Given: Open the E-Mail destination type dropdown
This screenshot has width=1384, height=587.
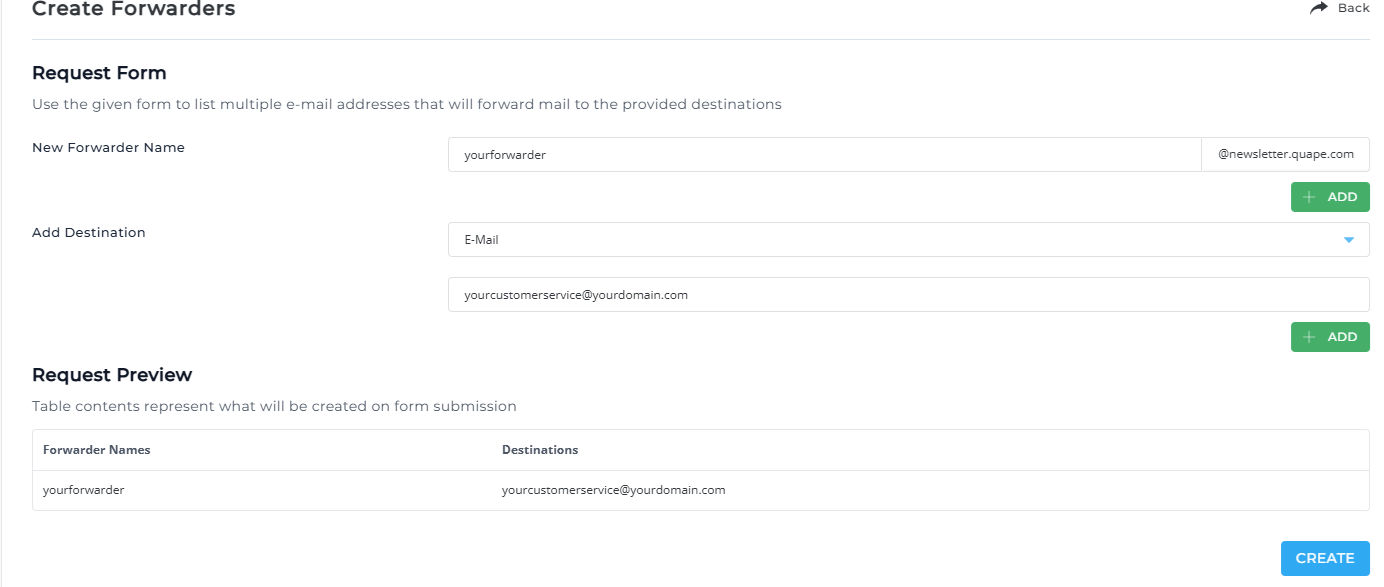Looking at the screenshot, I should [909, 240].
